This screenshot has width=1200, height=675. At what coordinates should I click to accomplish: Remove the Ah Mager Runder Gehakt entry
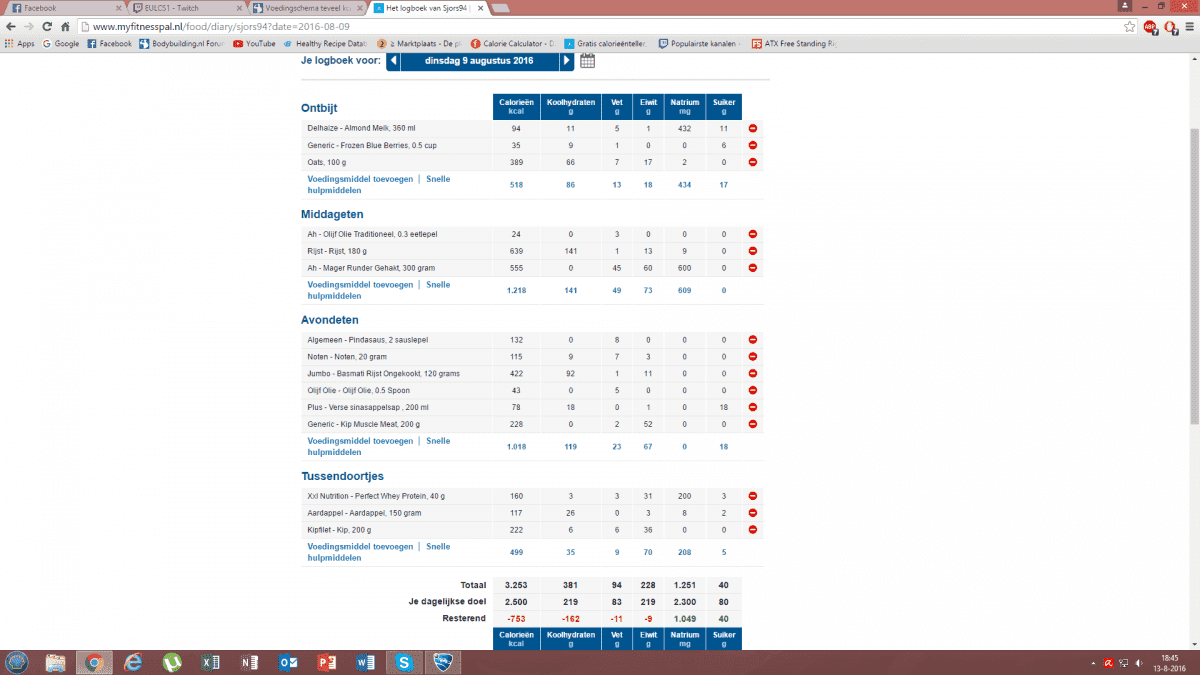tap(752, 267)
